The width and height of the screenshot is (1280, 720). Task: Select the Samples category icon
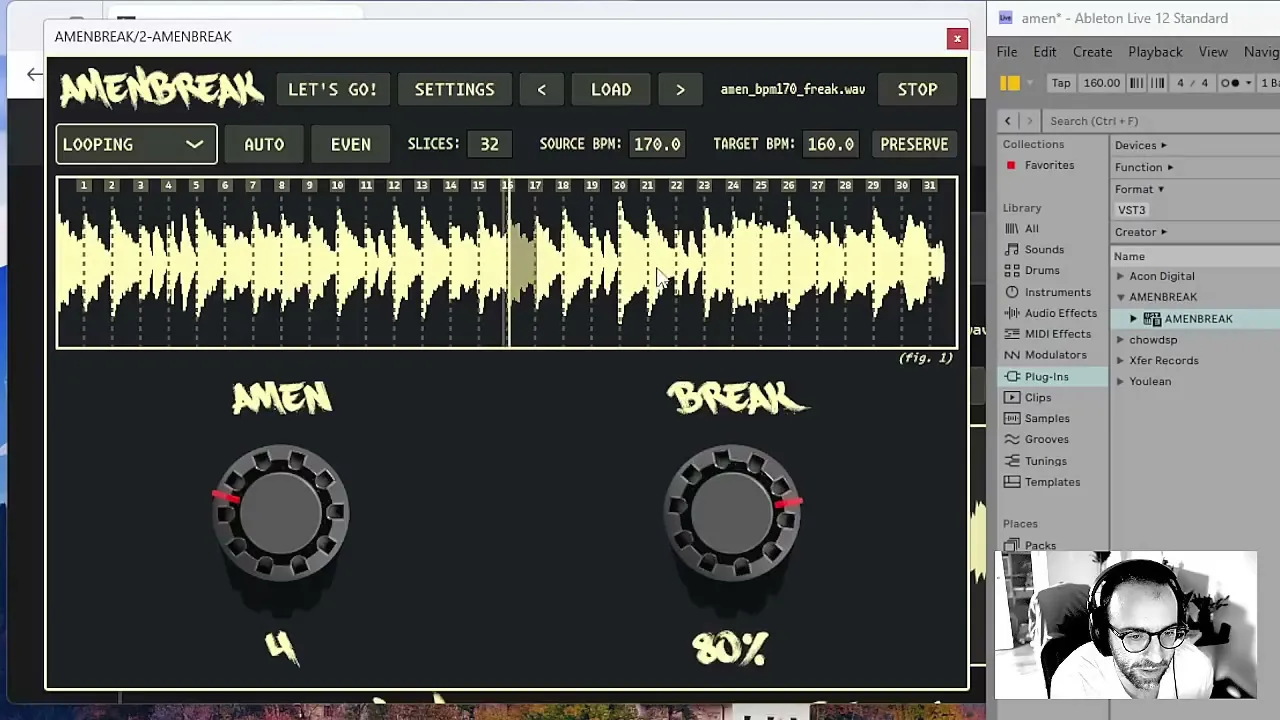(x=1012, y=419)
